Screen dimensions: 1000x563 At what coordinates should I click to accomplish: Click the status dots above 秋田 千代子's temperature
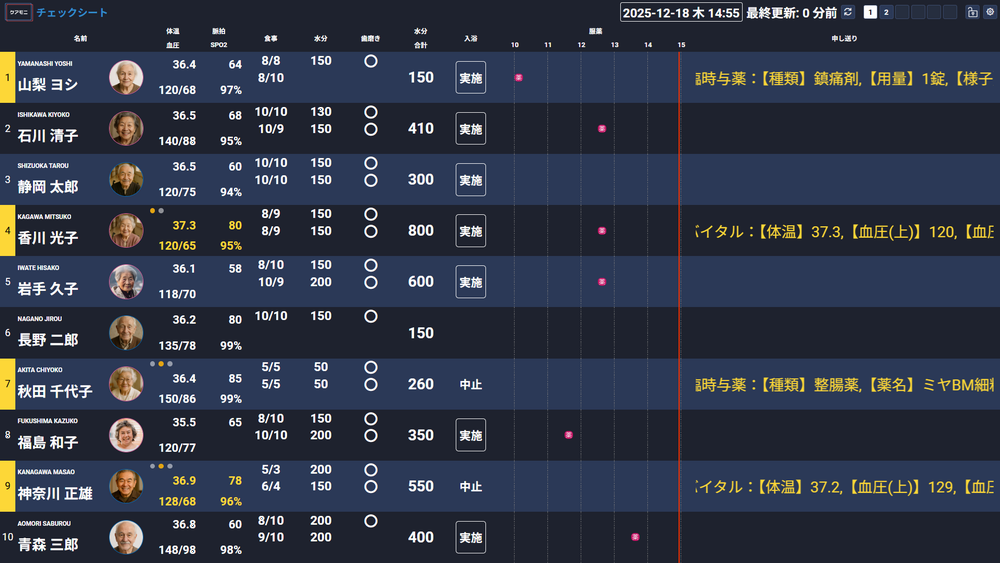click(x=161, y=364)
